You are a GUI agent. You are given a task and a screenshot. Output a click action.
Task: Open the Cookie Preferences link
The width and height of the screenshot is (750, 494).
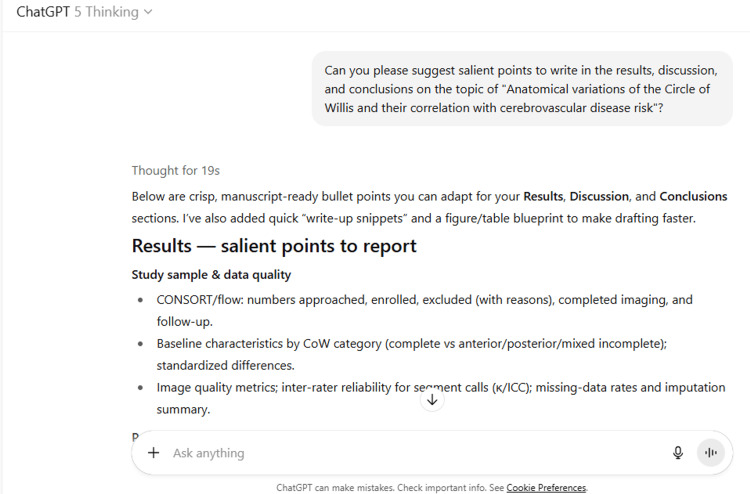[x=546, y=488]
